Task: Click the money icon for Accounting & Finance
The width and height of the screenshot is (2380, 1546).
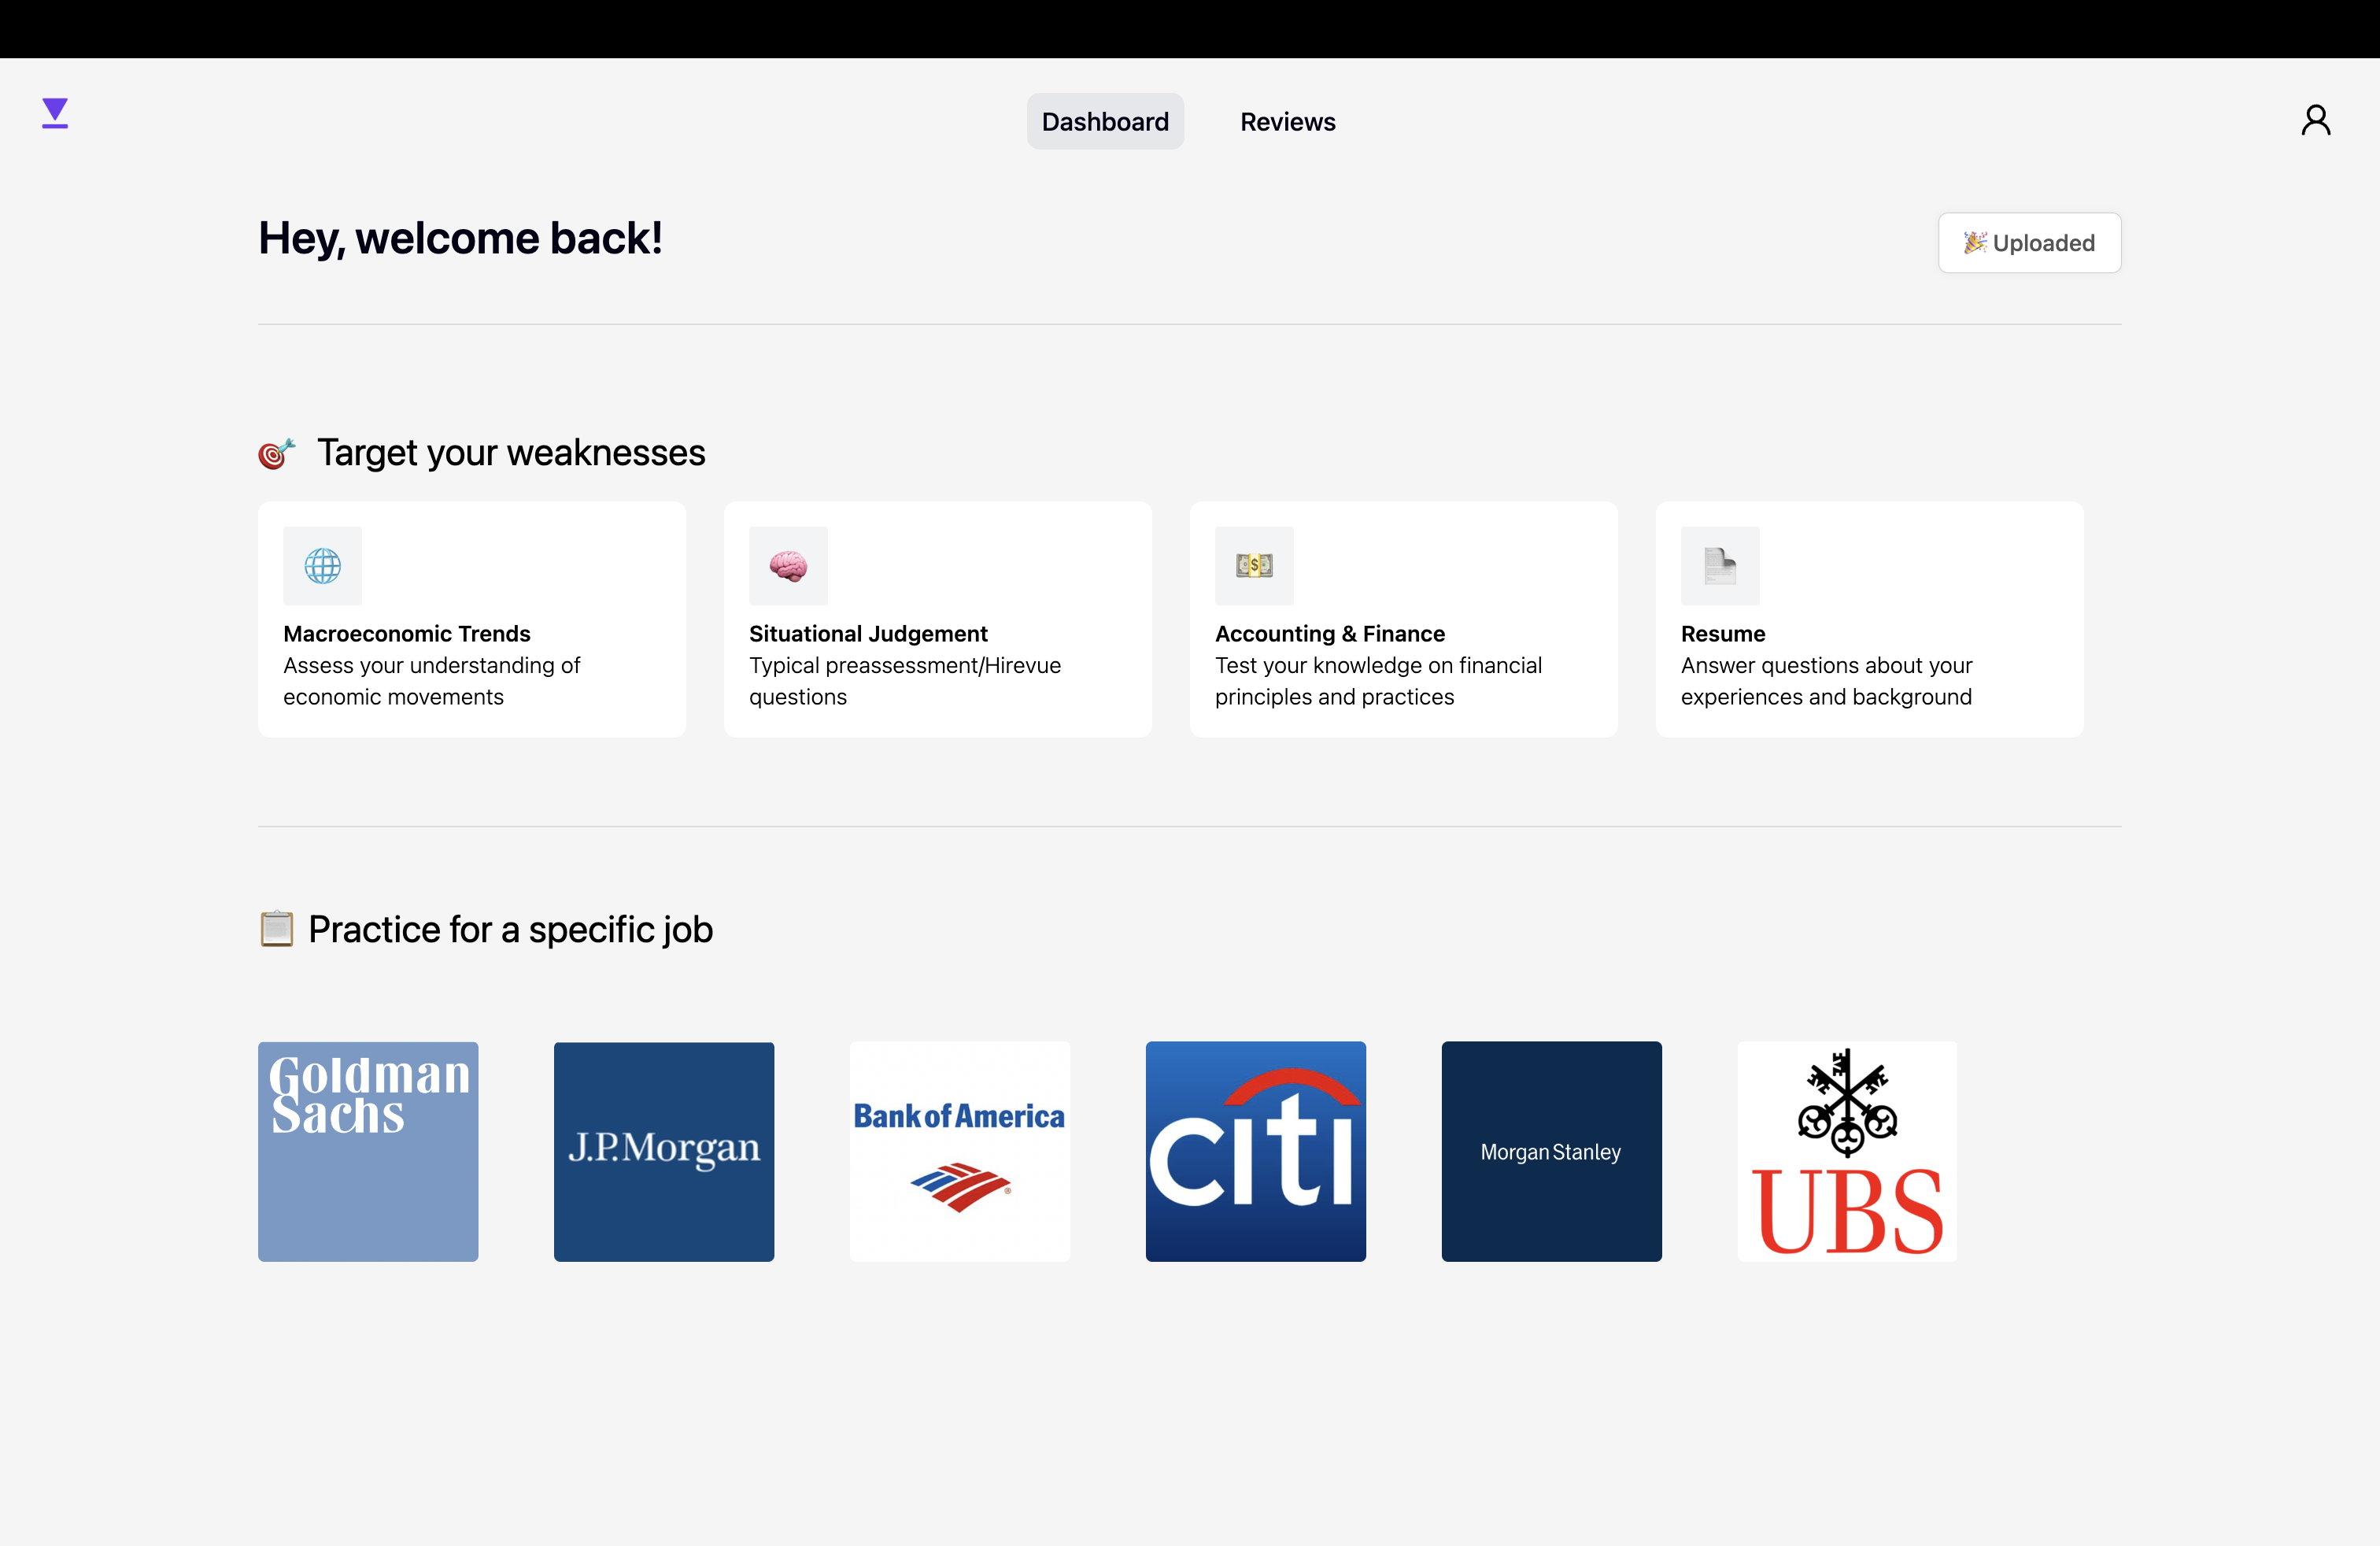Action: click(x=1254, y=566)
